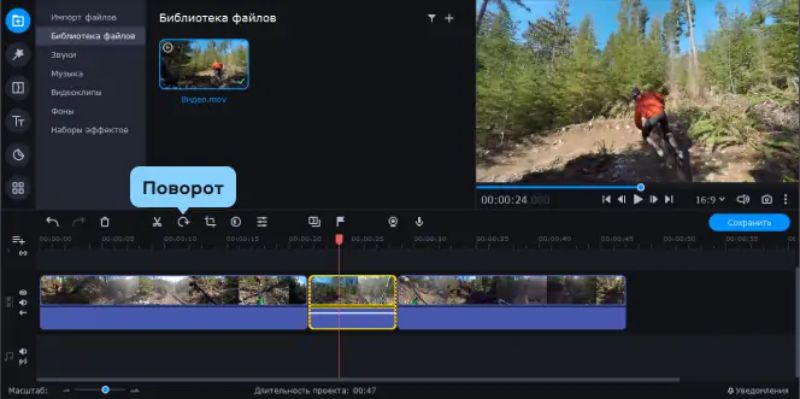Start webcam recording
This screenshot has height=399, width=800.
point(393,222)
